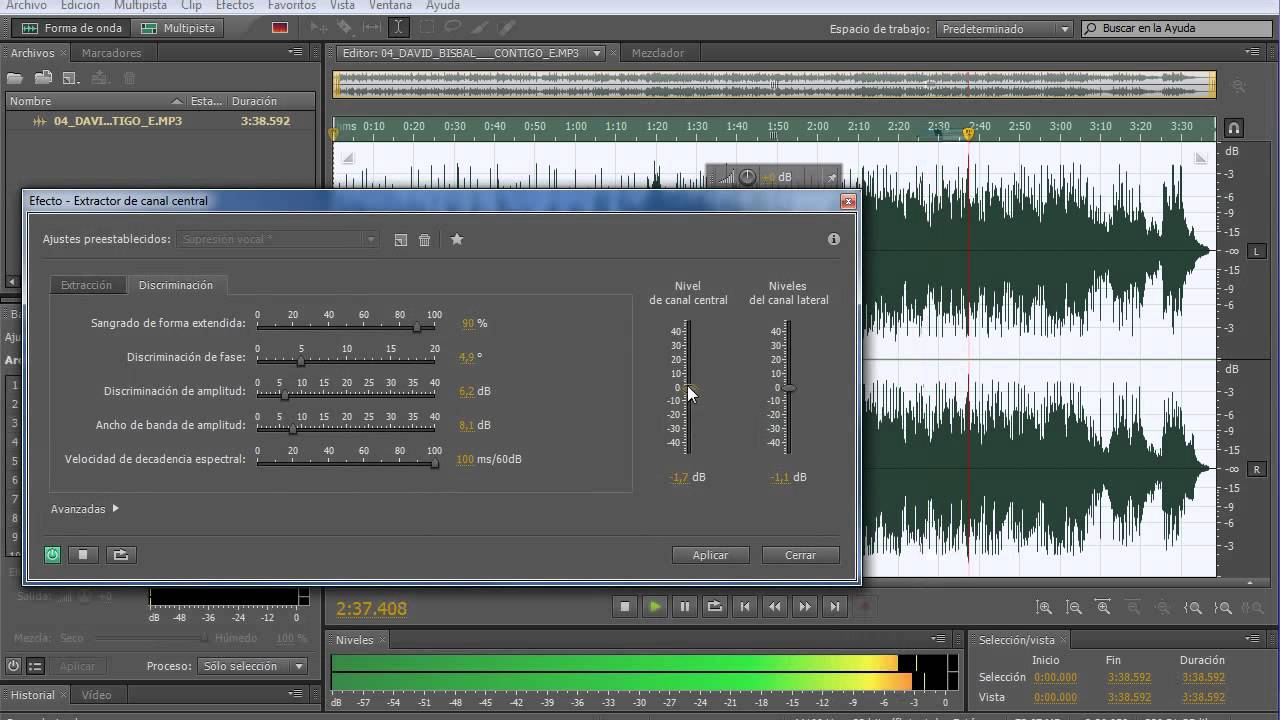Viewport: 1280px width, 720px height.
Task: Move playhead to next marker
Action: (835, 606)
